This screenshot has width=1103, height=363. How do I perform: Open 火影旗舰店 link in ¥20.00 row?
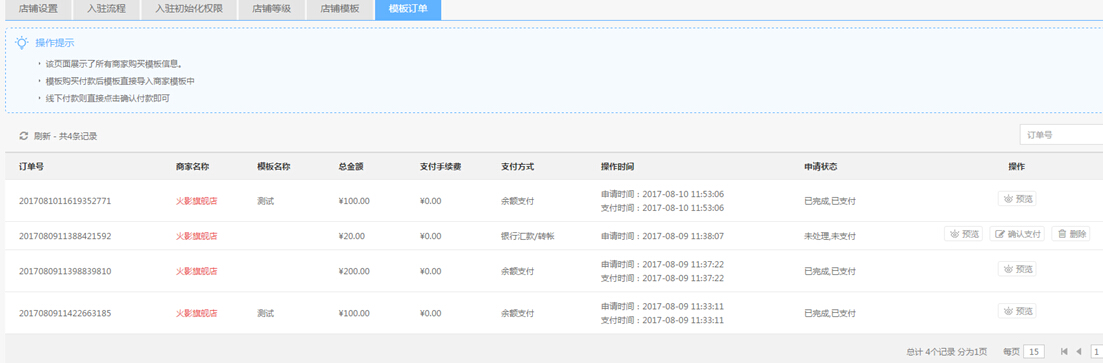tap(196, 236)
